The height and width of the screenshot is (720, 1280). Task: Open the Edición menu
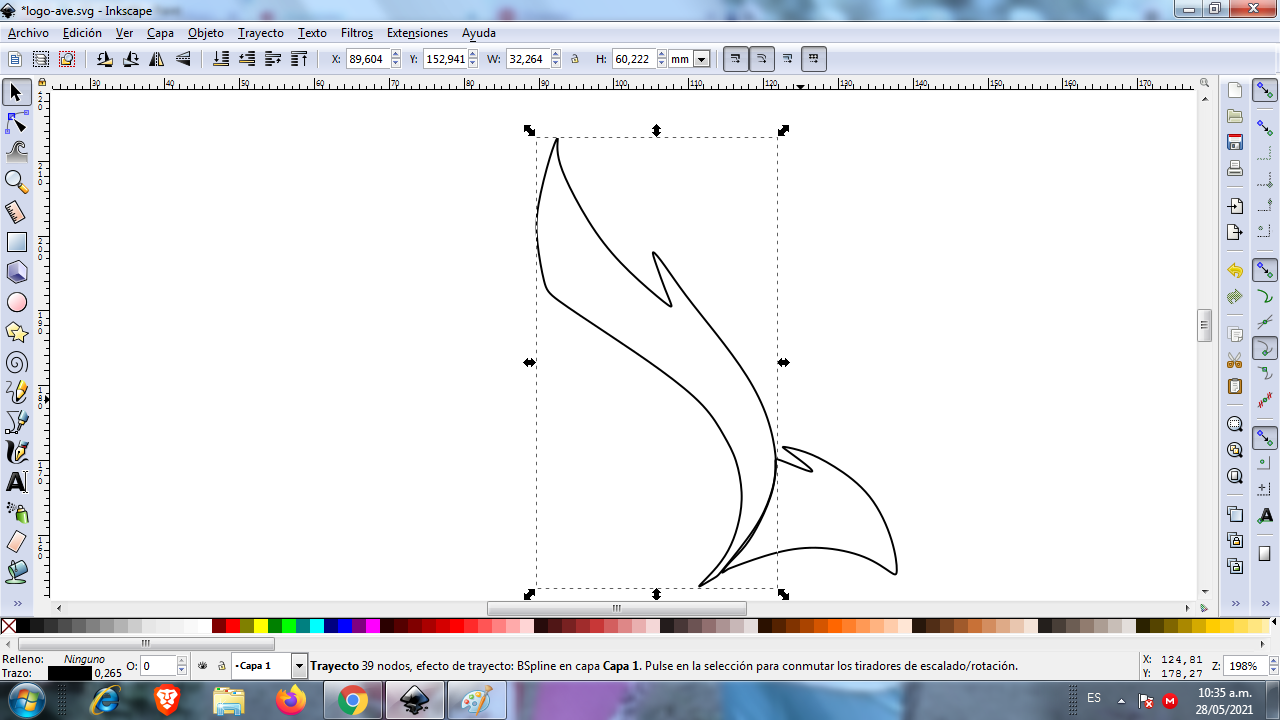point(82,33)
